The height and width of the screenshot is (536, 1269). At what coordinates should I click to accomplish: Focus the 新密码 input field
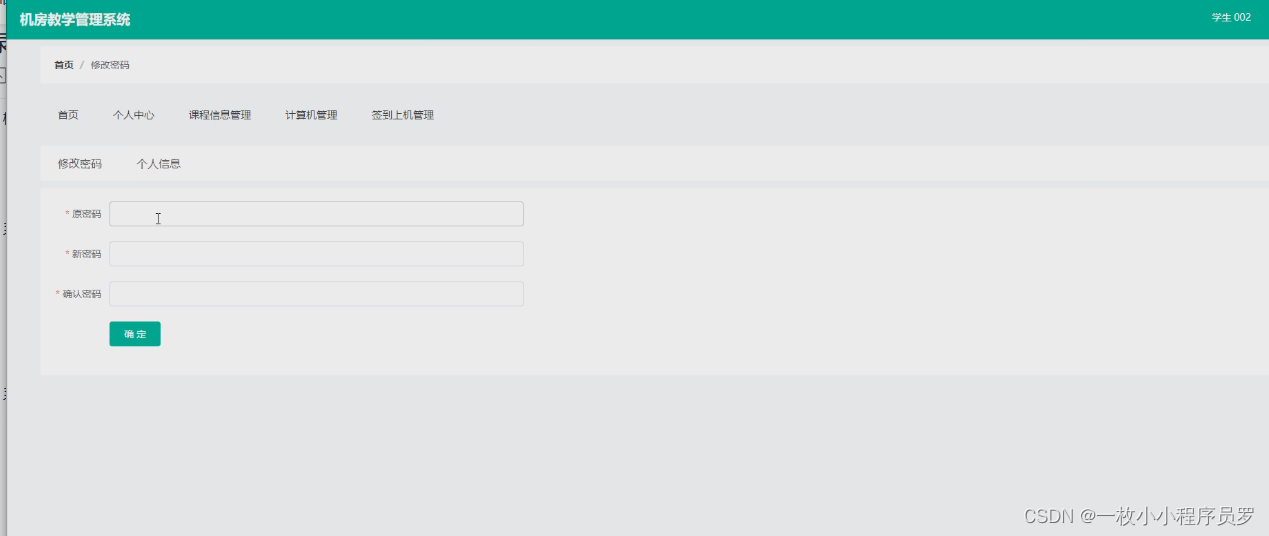(316, 254)
